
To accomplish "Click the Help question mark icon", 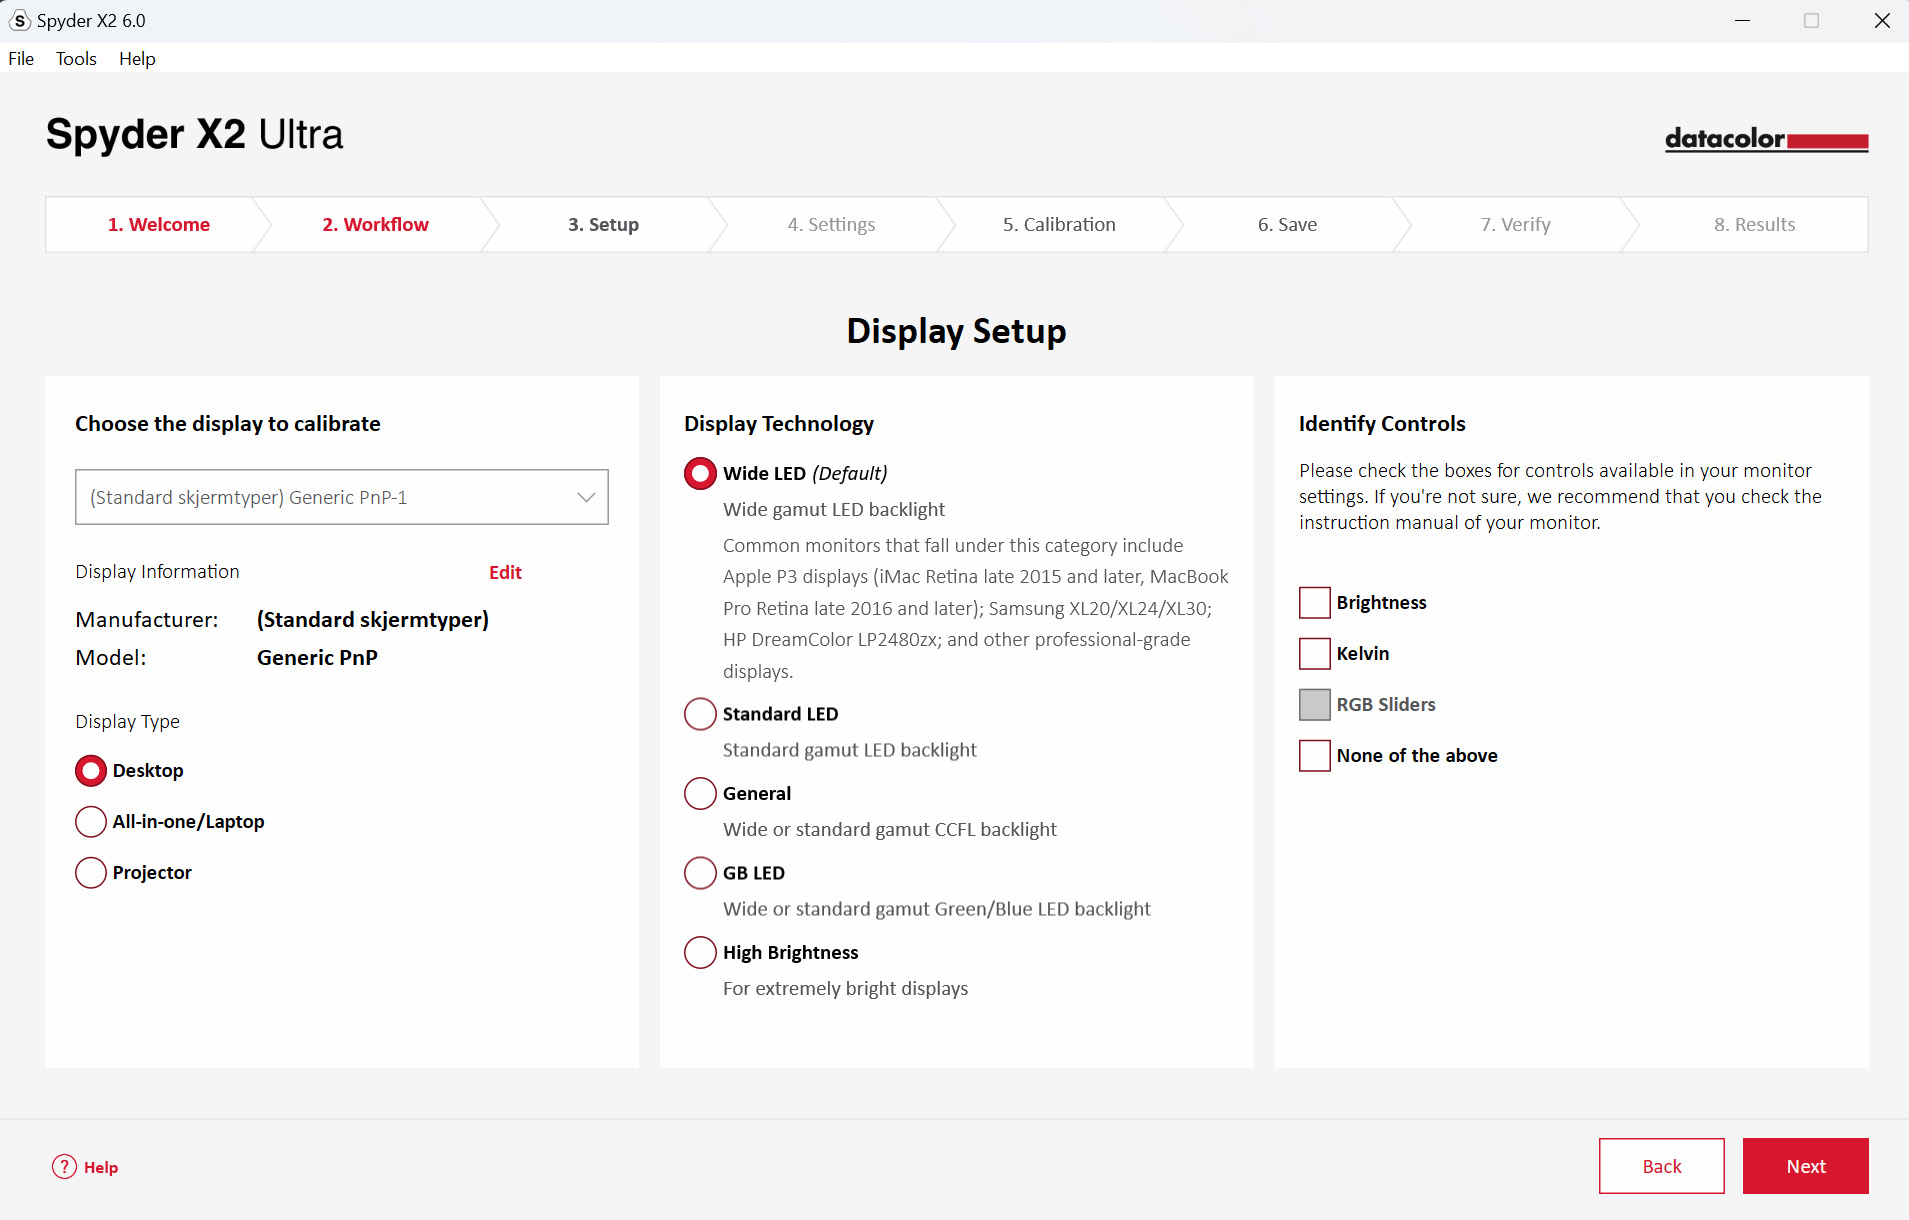I will tap(64, 1167).
